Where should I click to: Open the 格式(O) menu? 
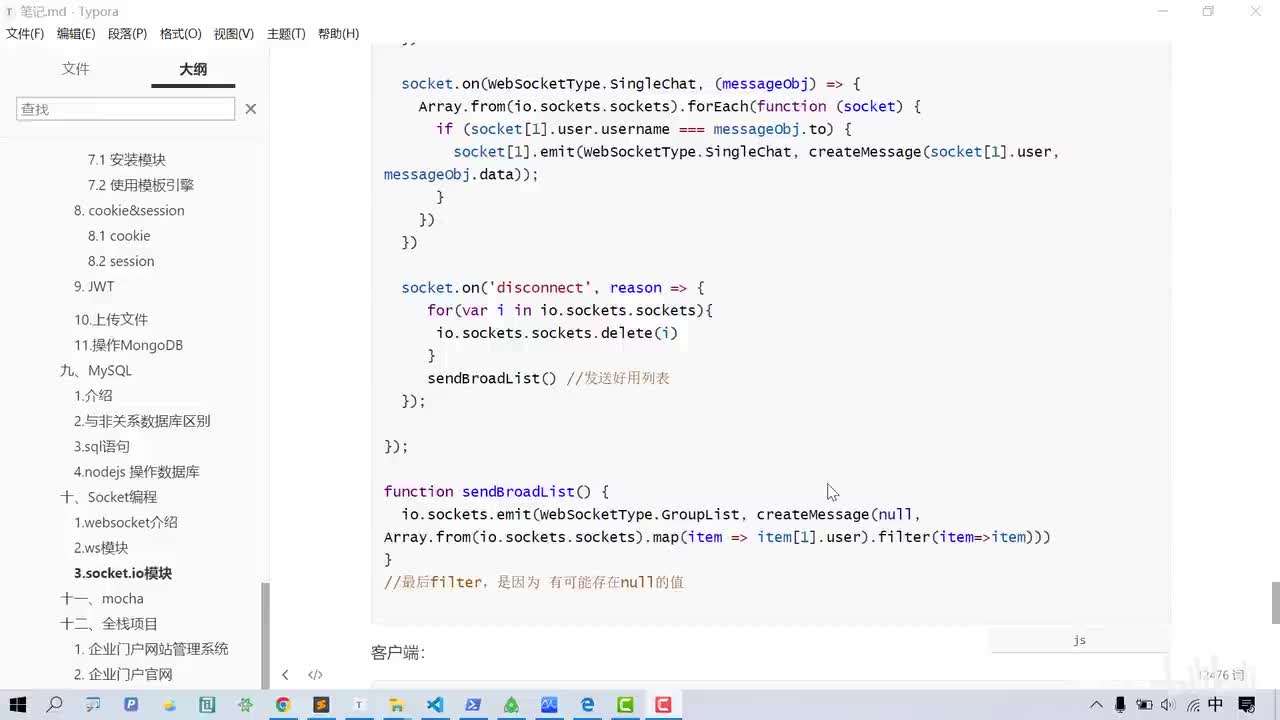[180, 34]
